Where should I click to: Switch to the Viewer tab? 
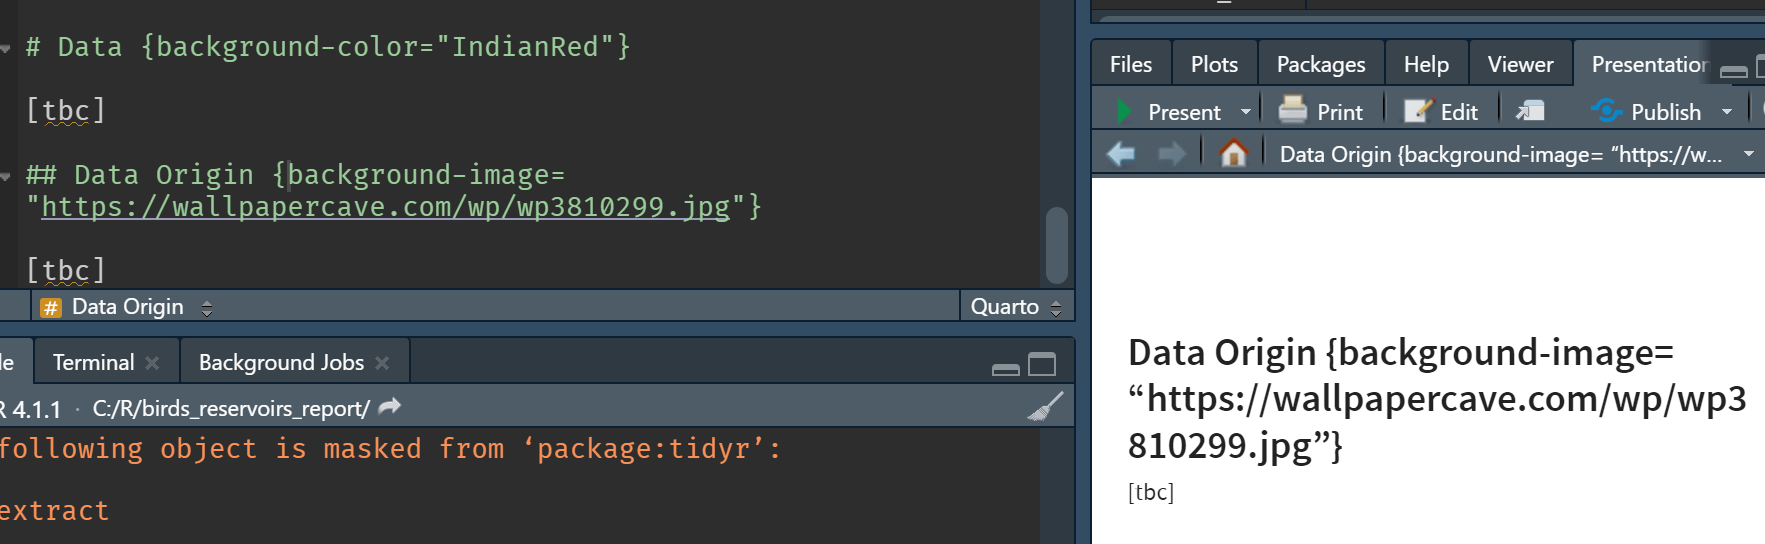click(1520, 64)
